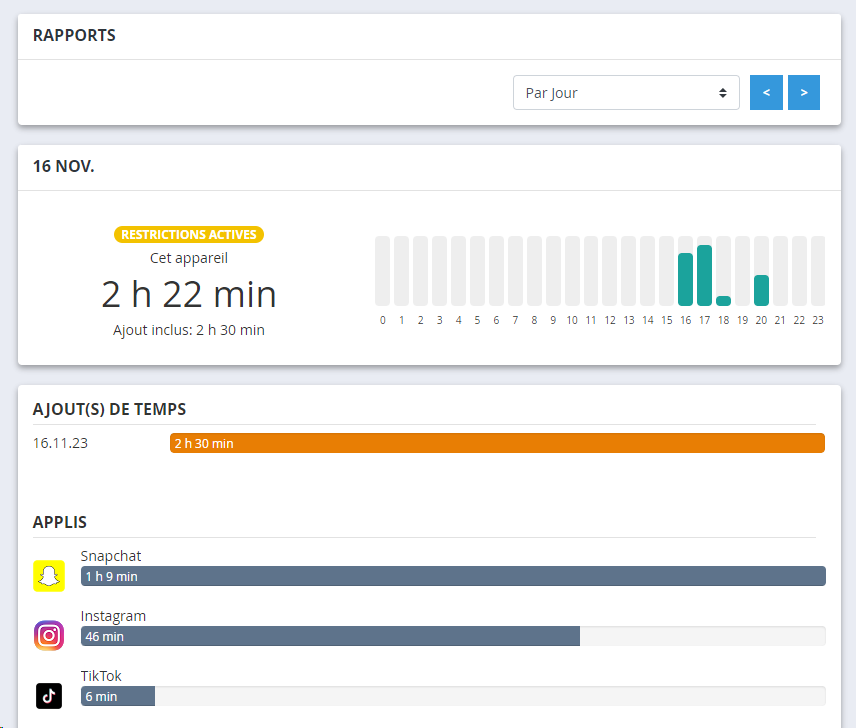856x728 pixels.
Task: Click TikTok 6 min usage bar
Action: pos(118,696)
